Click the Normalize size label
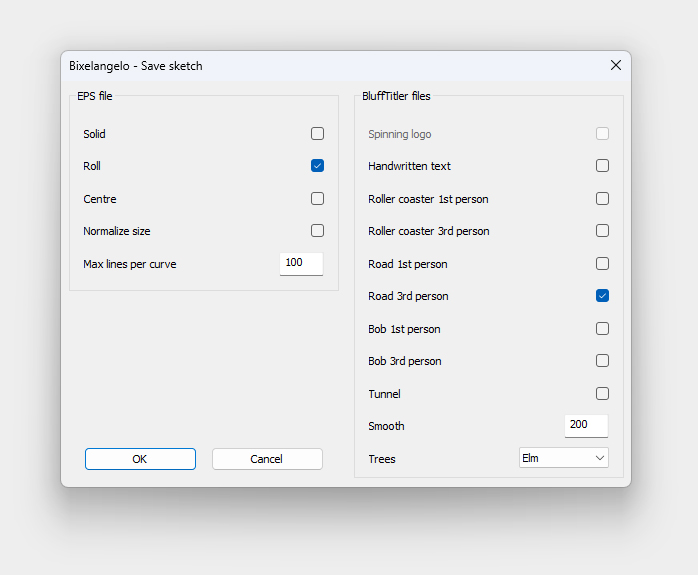 pyautogui.click(x=117, y=231)
